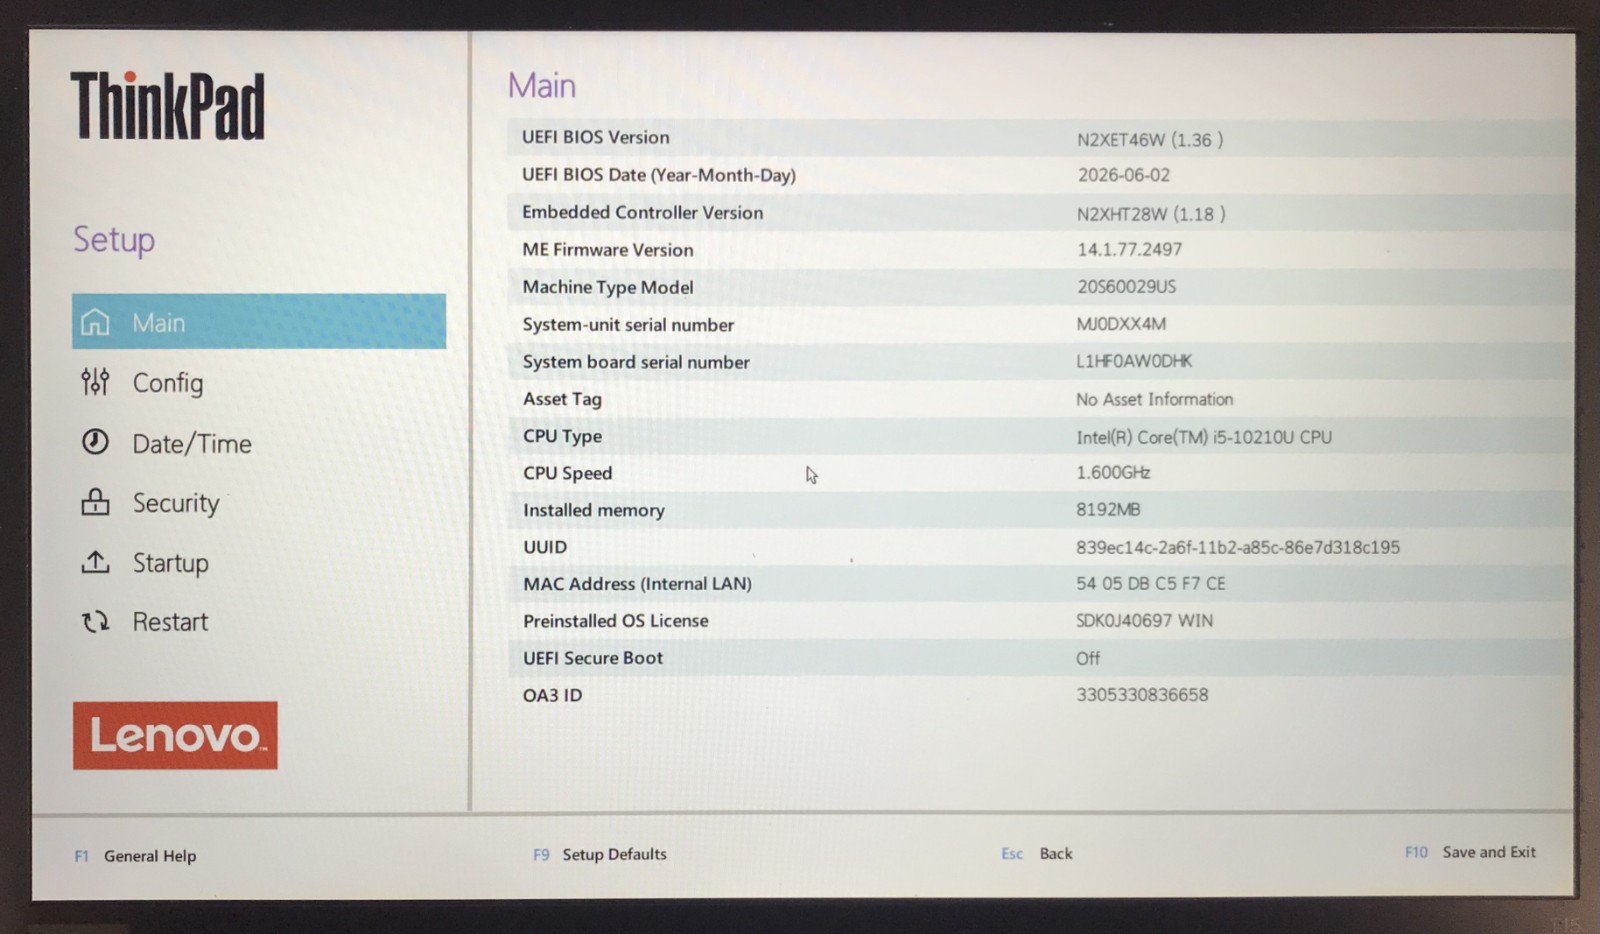Open the Security menu
Image resolution: width=1600 pixels, height=934 pixels.
point(176,503)
